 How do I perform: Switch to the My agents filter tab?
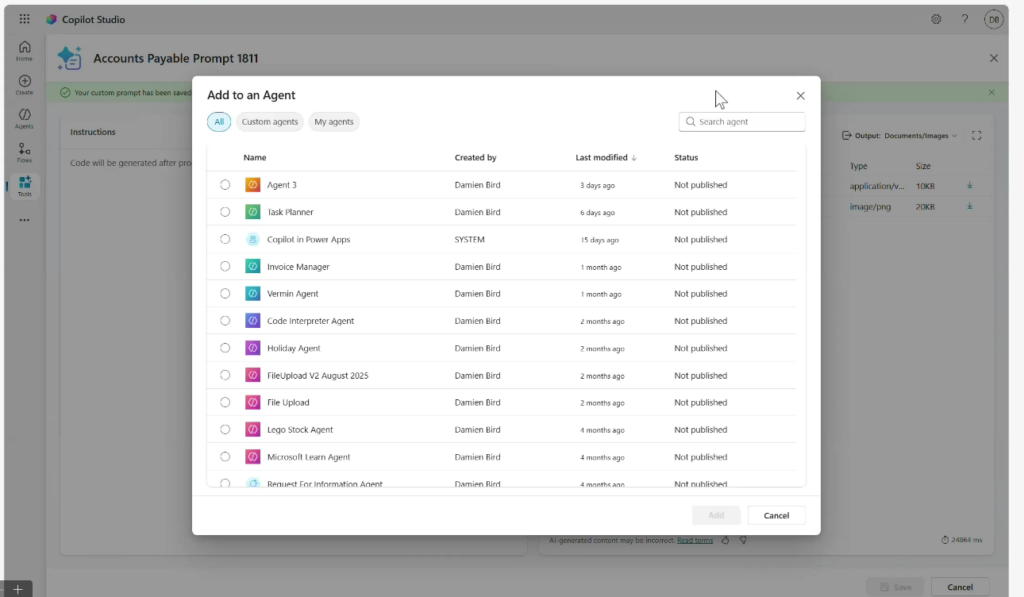[334, 122]
